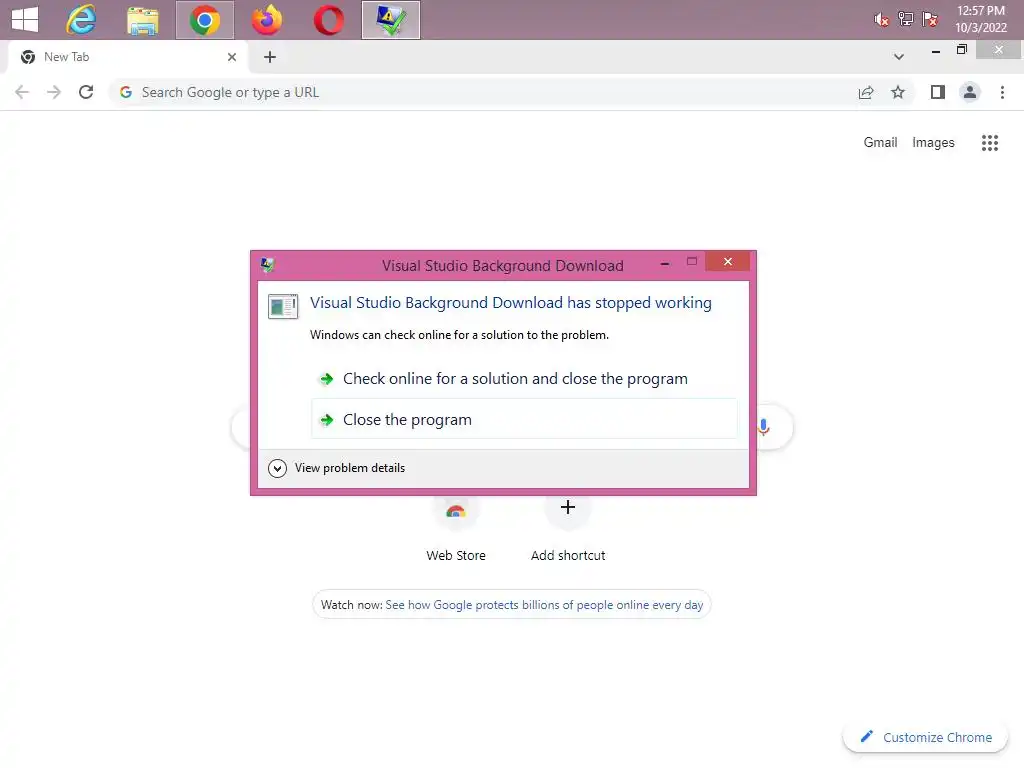Minimize the Chrome window
The image size is (1024, 768).
click(936, 50)
